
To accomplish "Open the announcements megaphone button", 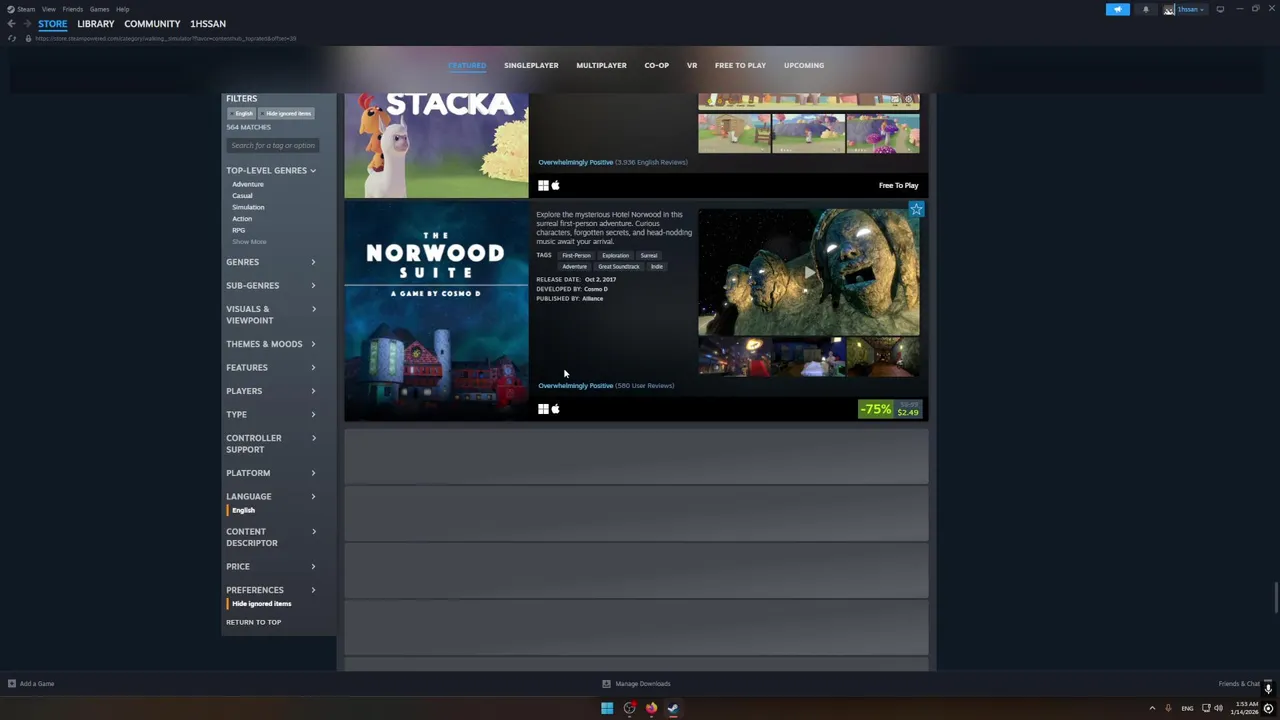I will coord(1117,9).
